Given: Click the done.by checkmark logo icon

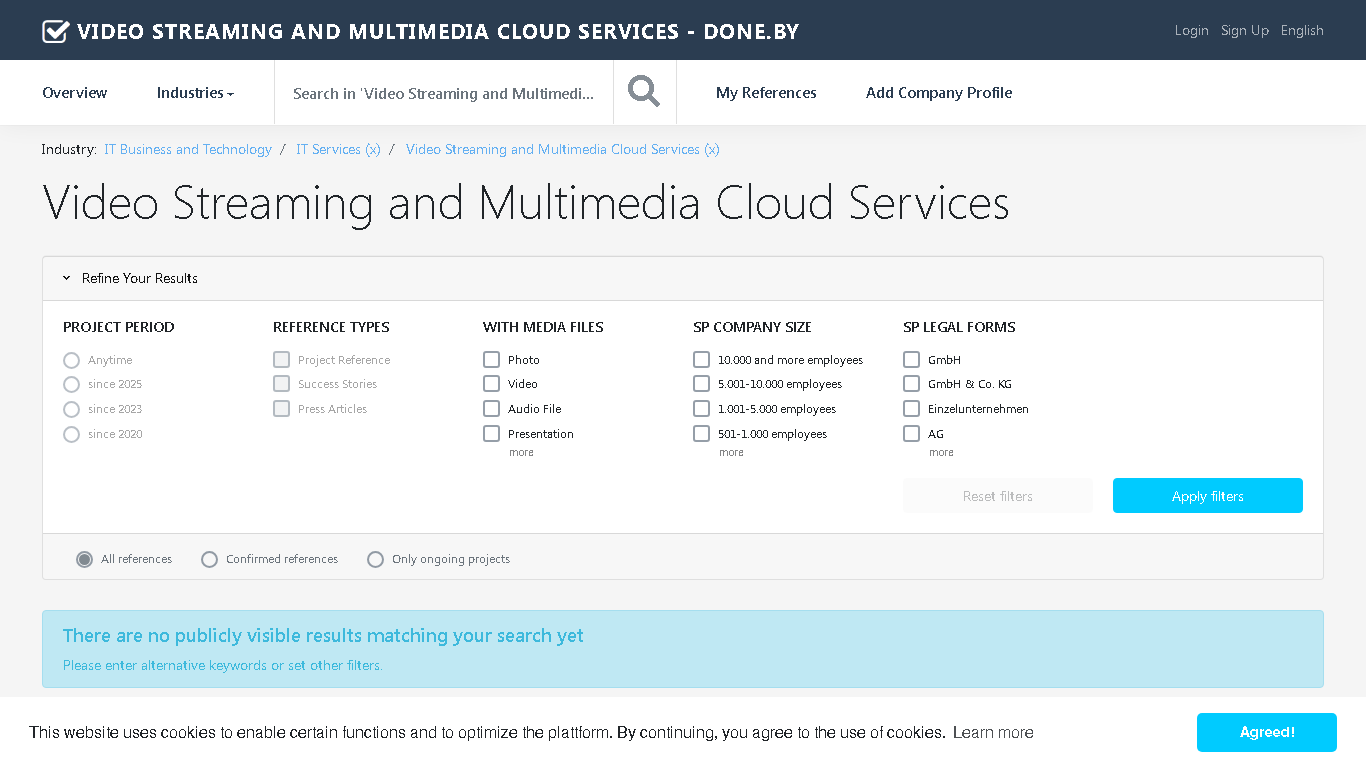Looking at the screenshot, I should click(x=55, y=31).
